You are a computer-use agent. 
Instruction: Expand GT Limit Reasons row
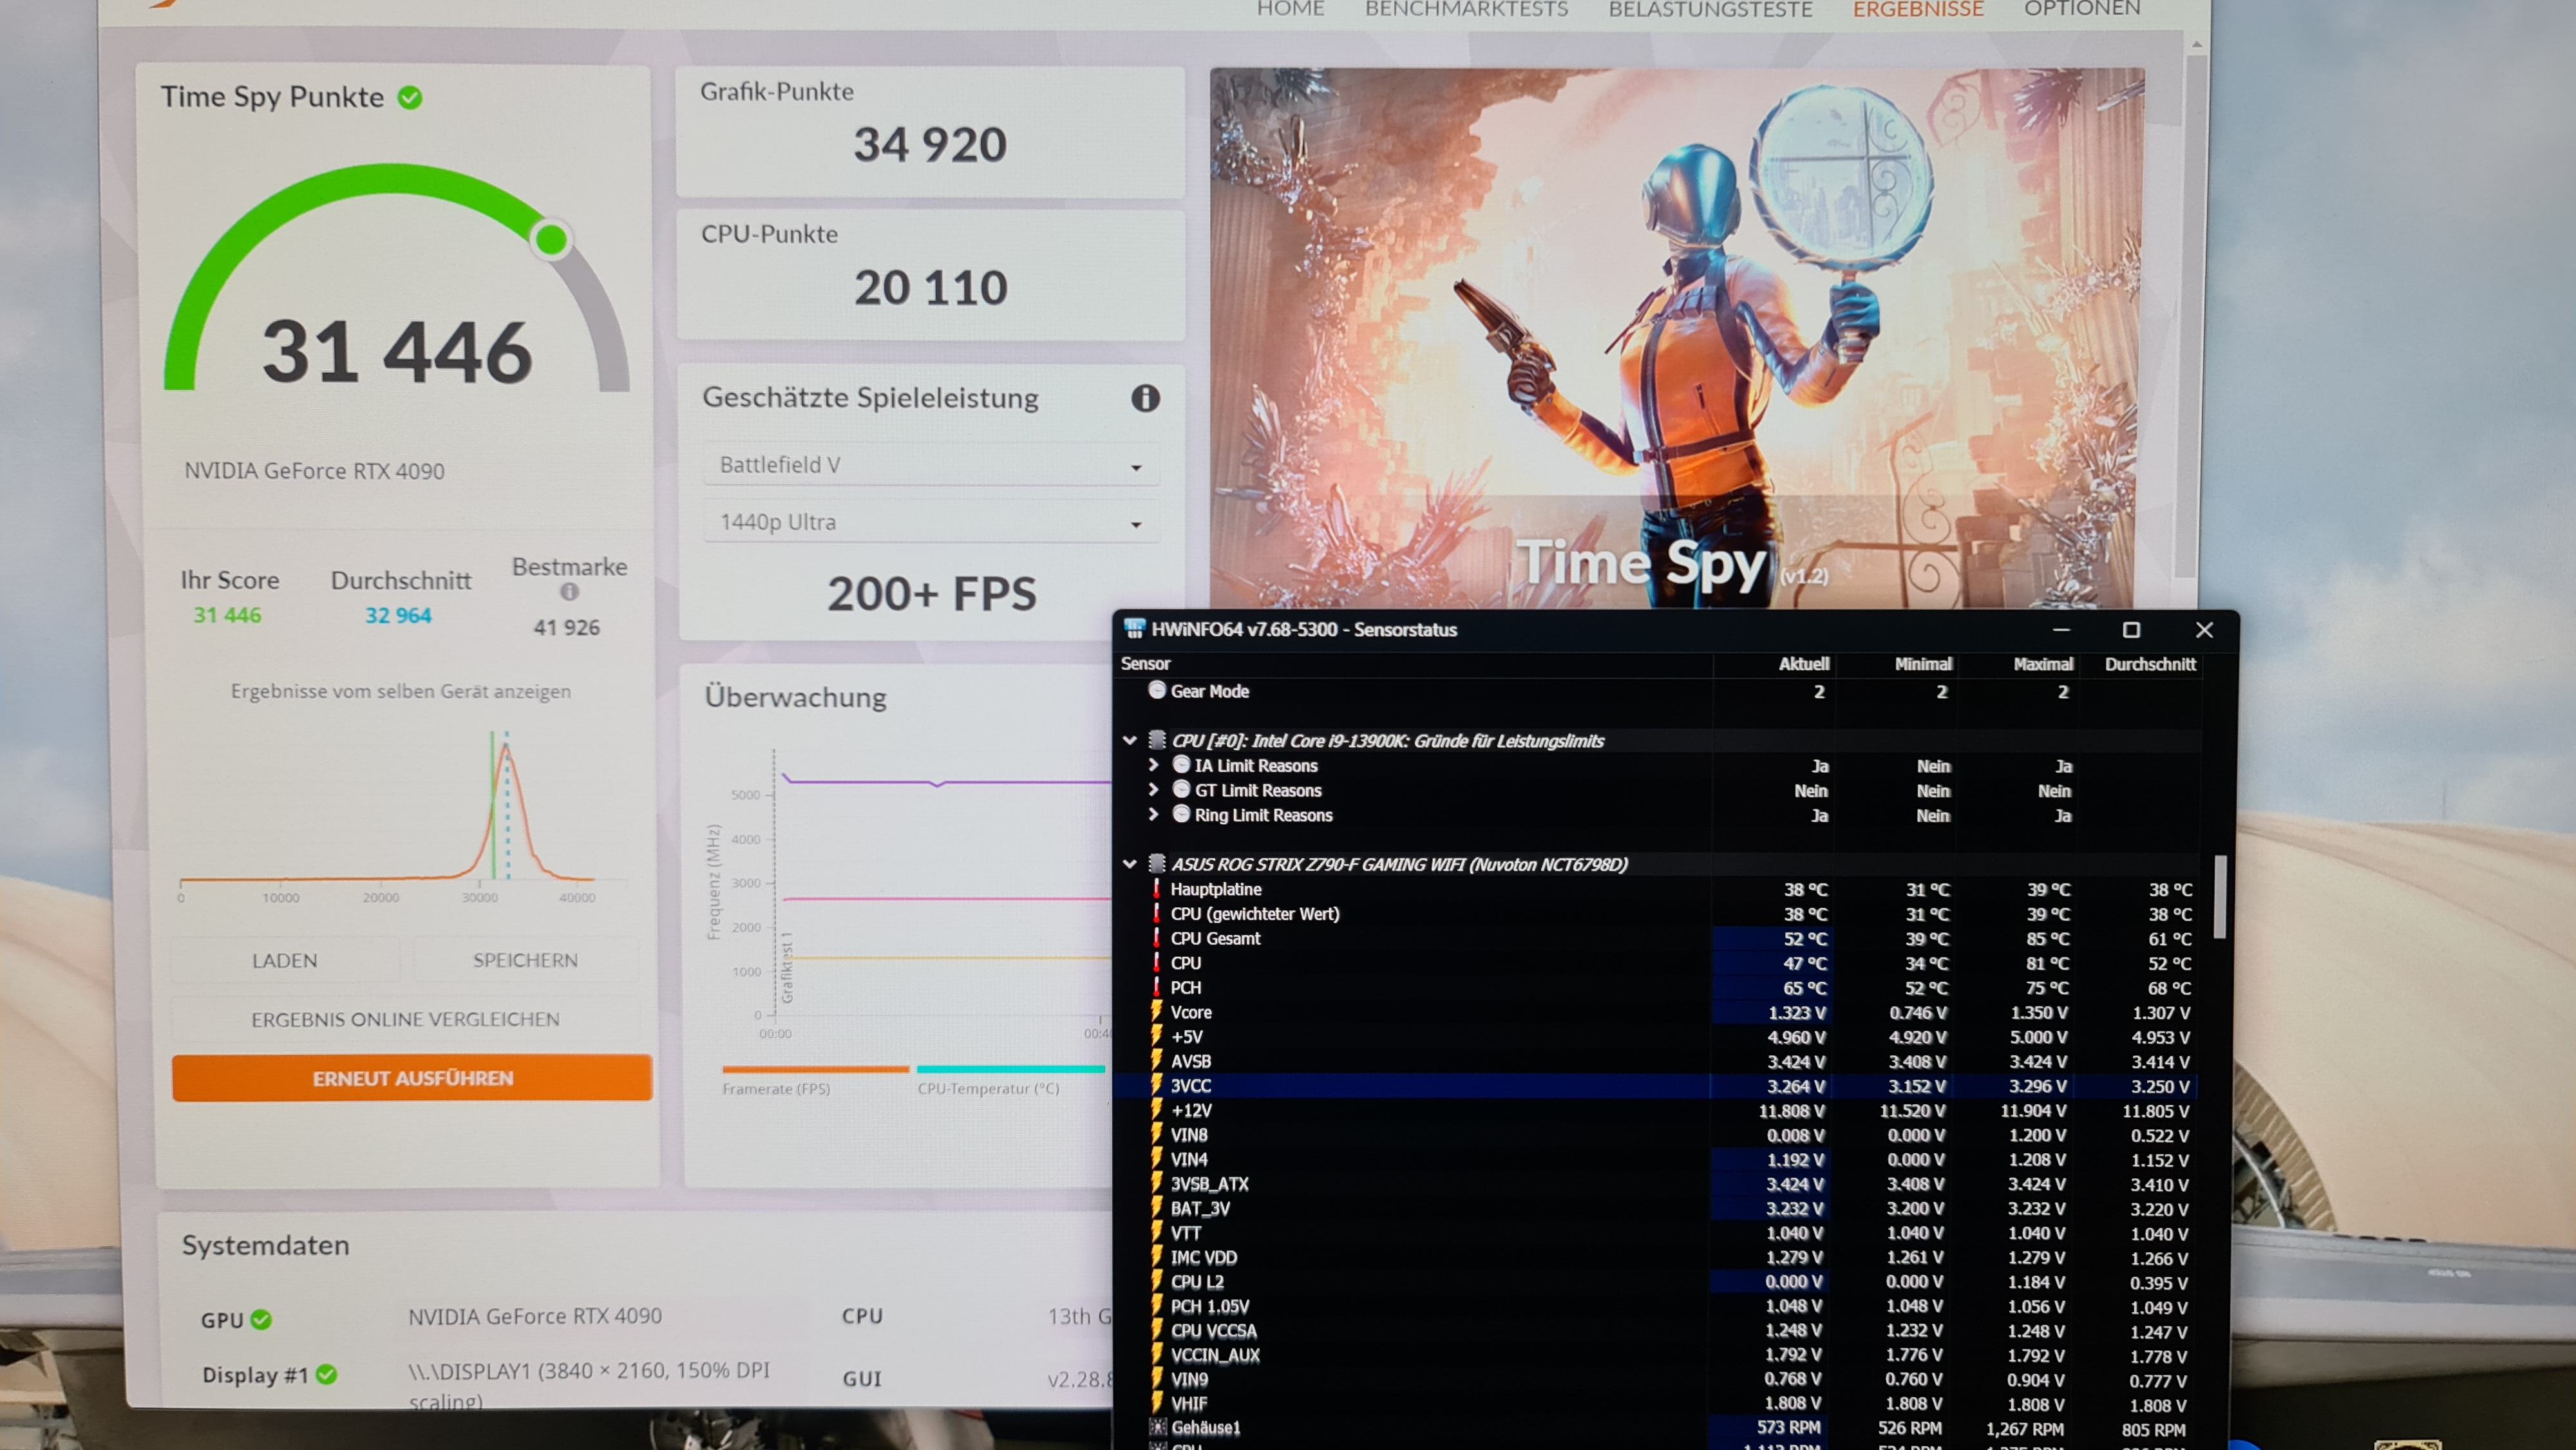pyautogui.click(x=1153, y=789)
